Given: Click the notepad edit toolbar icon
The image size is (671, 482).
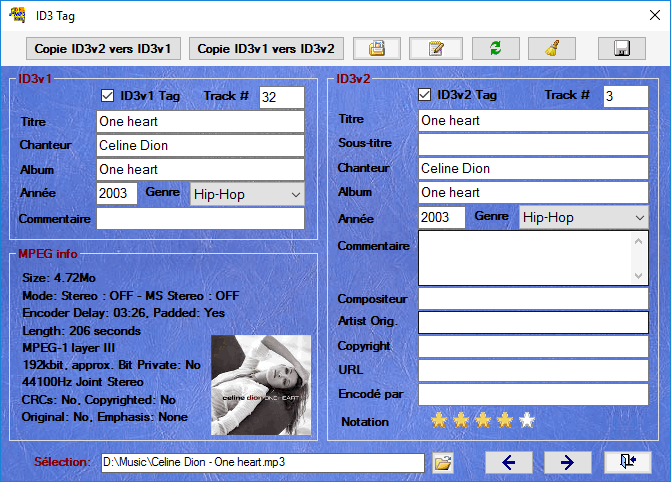Looking at the screenshot, I should [x=436, y=48].
